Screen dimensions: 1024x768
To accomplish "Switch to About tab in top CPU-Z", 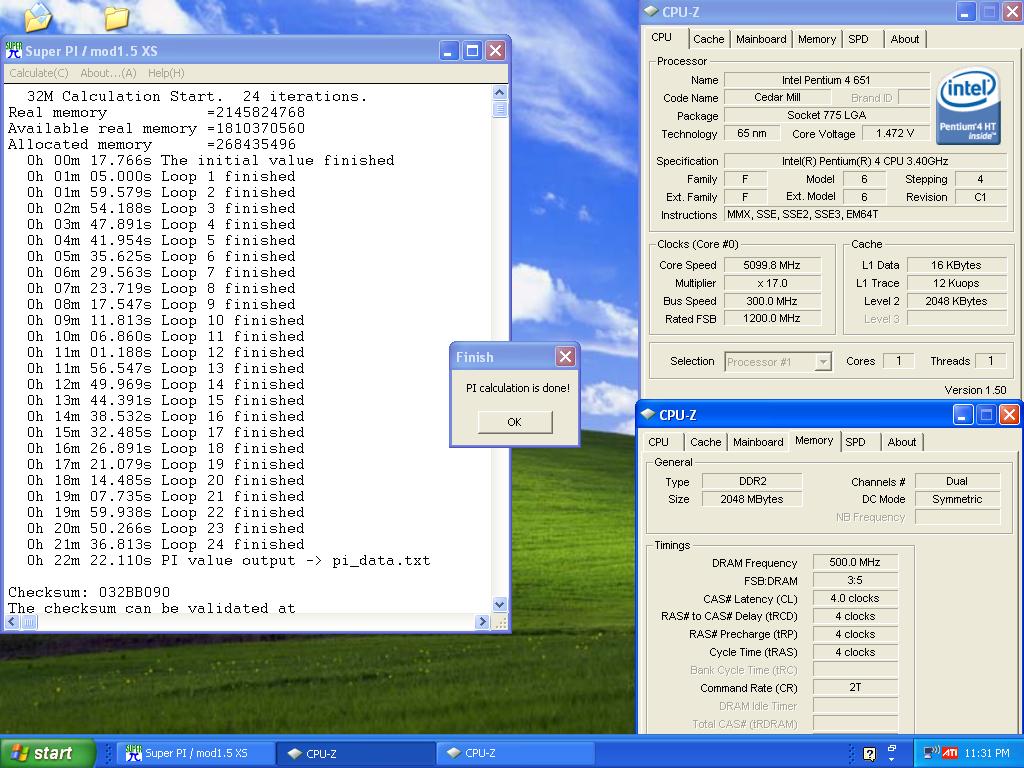I will (x=904, y=39).
